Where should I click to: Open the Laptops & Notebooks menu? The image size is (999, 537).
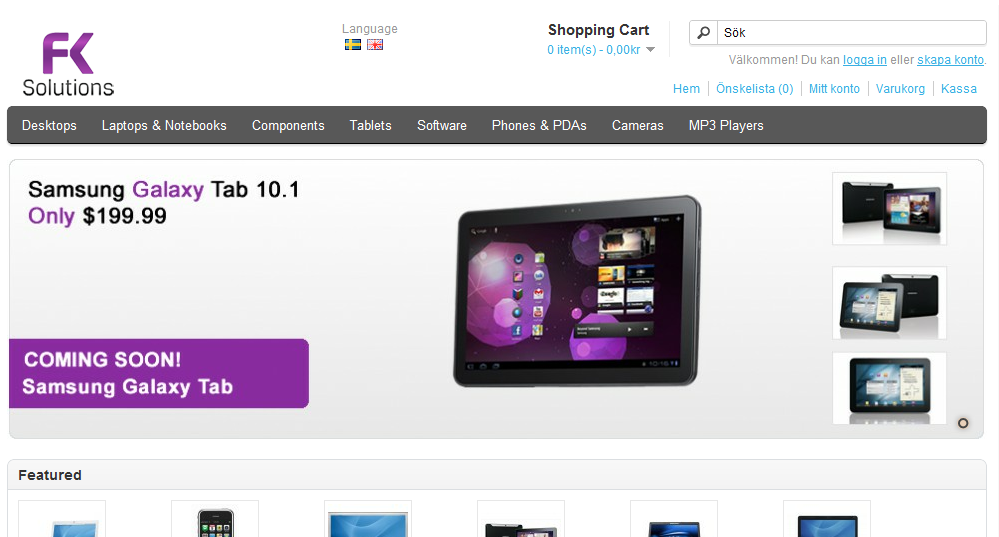tap(164, 125)
